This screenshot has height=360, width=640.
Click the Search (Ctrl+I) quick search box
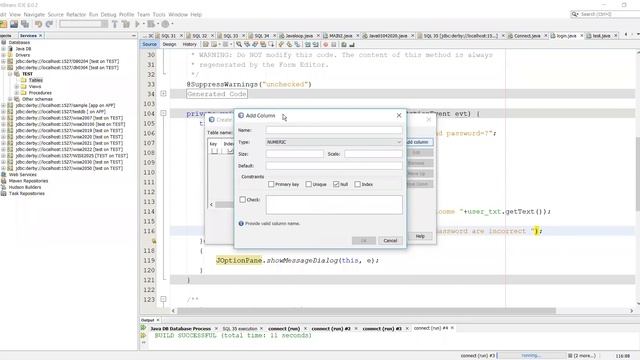pos(605,14)
